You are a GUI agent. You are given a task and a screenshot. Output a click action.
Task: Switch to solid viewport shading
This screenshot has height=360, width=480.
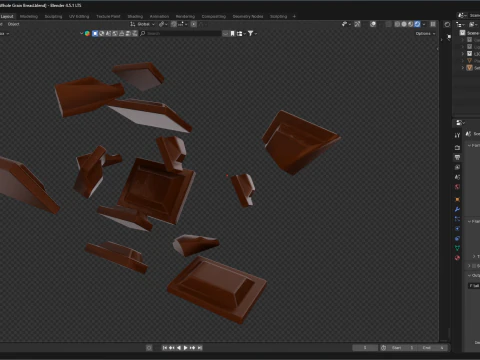pos(404,24)
